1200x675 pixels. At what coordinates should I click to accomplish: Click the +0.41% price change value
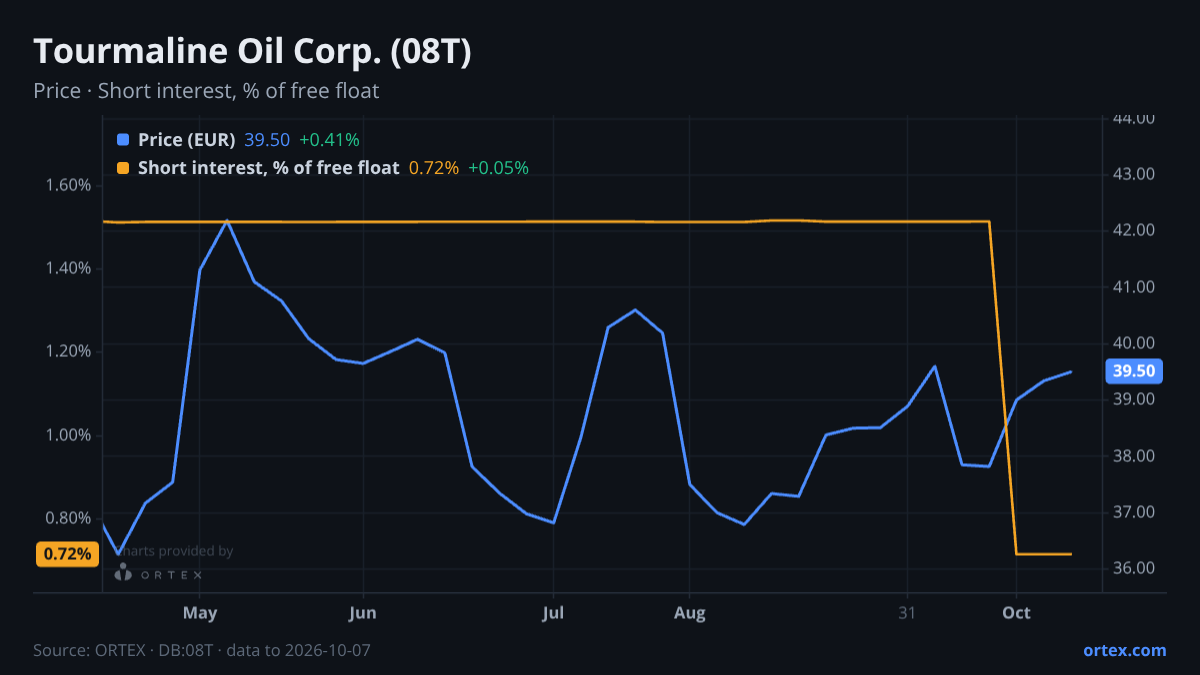click(329, 140)
